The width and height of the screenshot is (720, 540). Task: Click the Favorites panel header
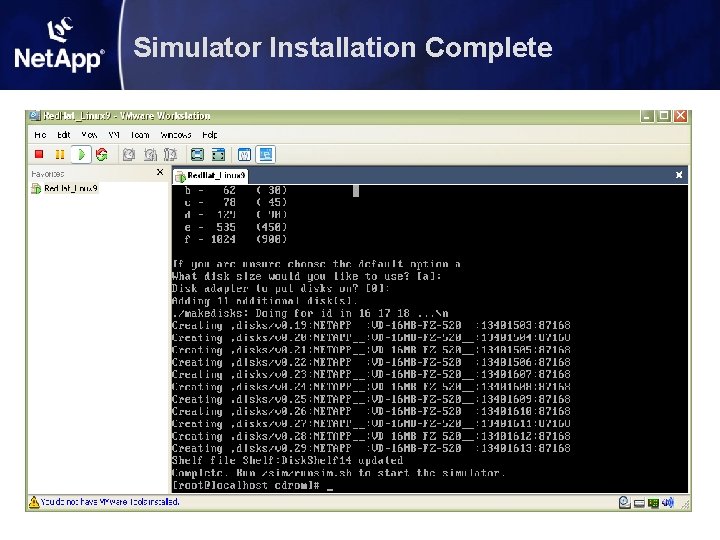(x=48, y=174)
